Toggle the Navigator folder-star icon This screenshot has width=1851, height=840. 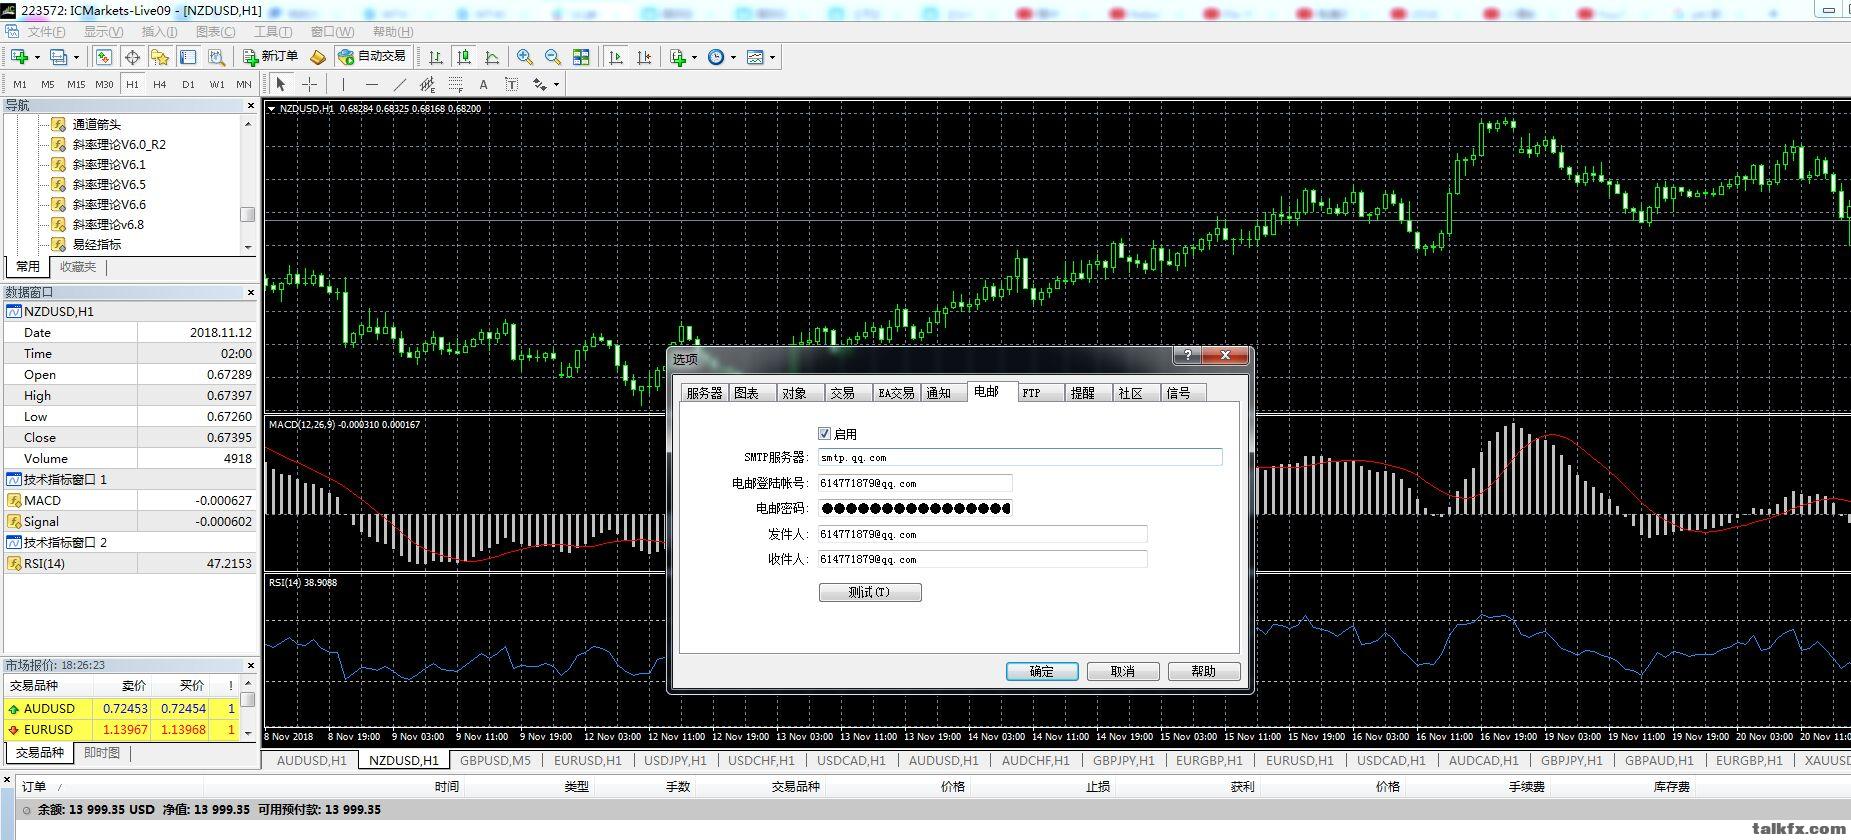(x=160, y=57)
